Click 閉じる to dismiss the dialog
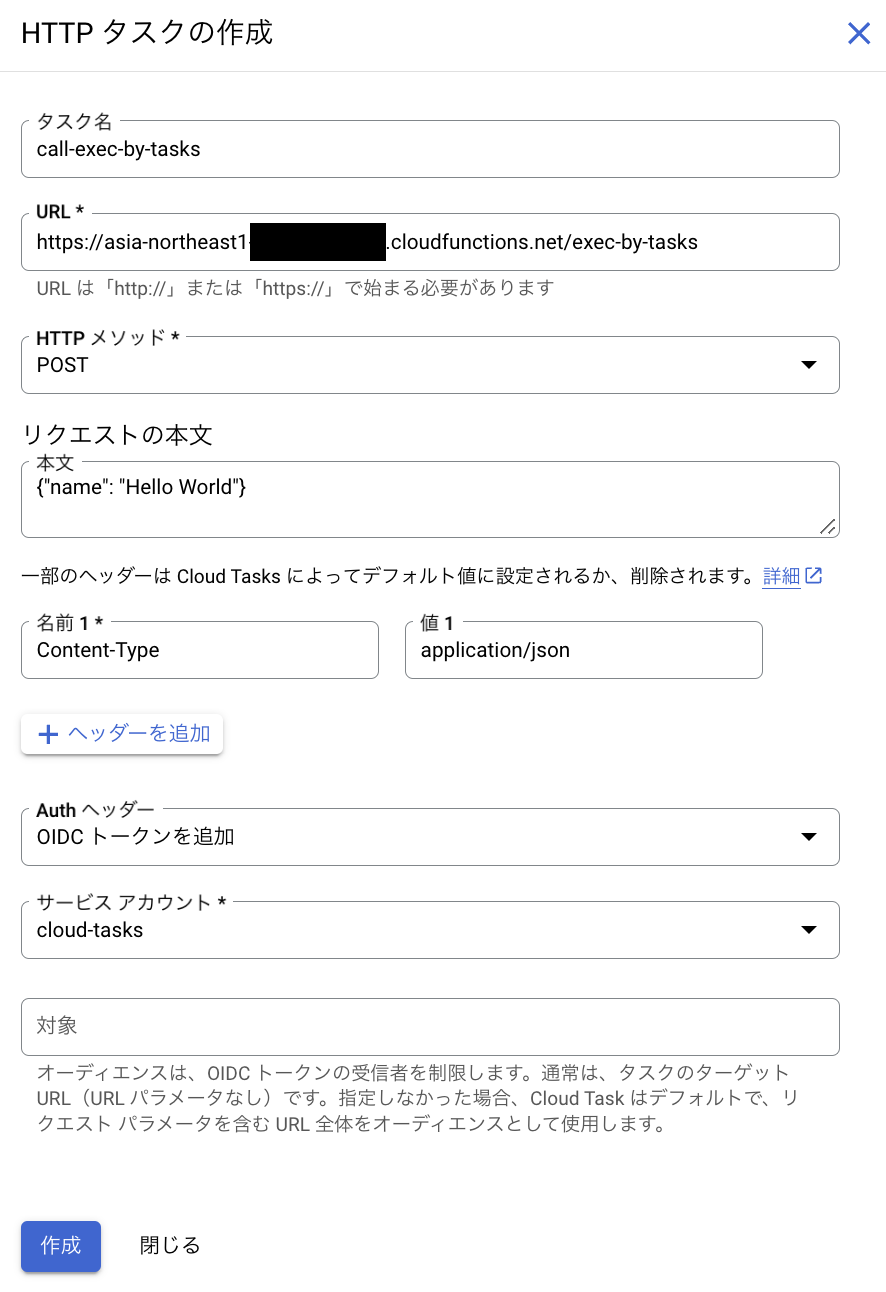The width and height of the screenshot is (886, 1292). coord(168,1246)
